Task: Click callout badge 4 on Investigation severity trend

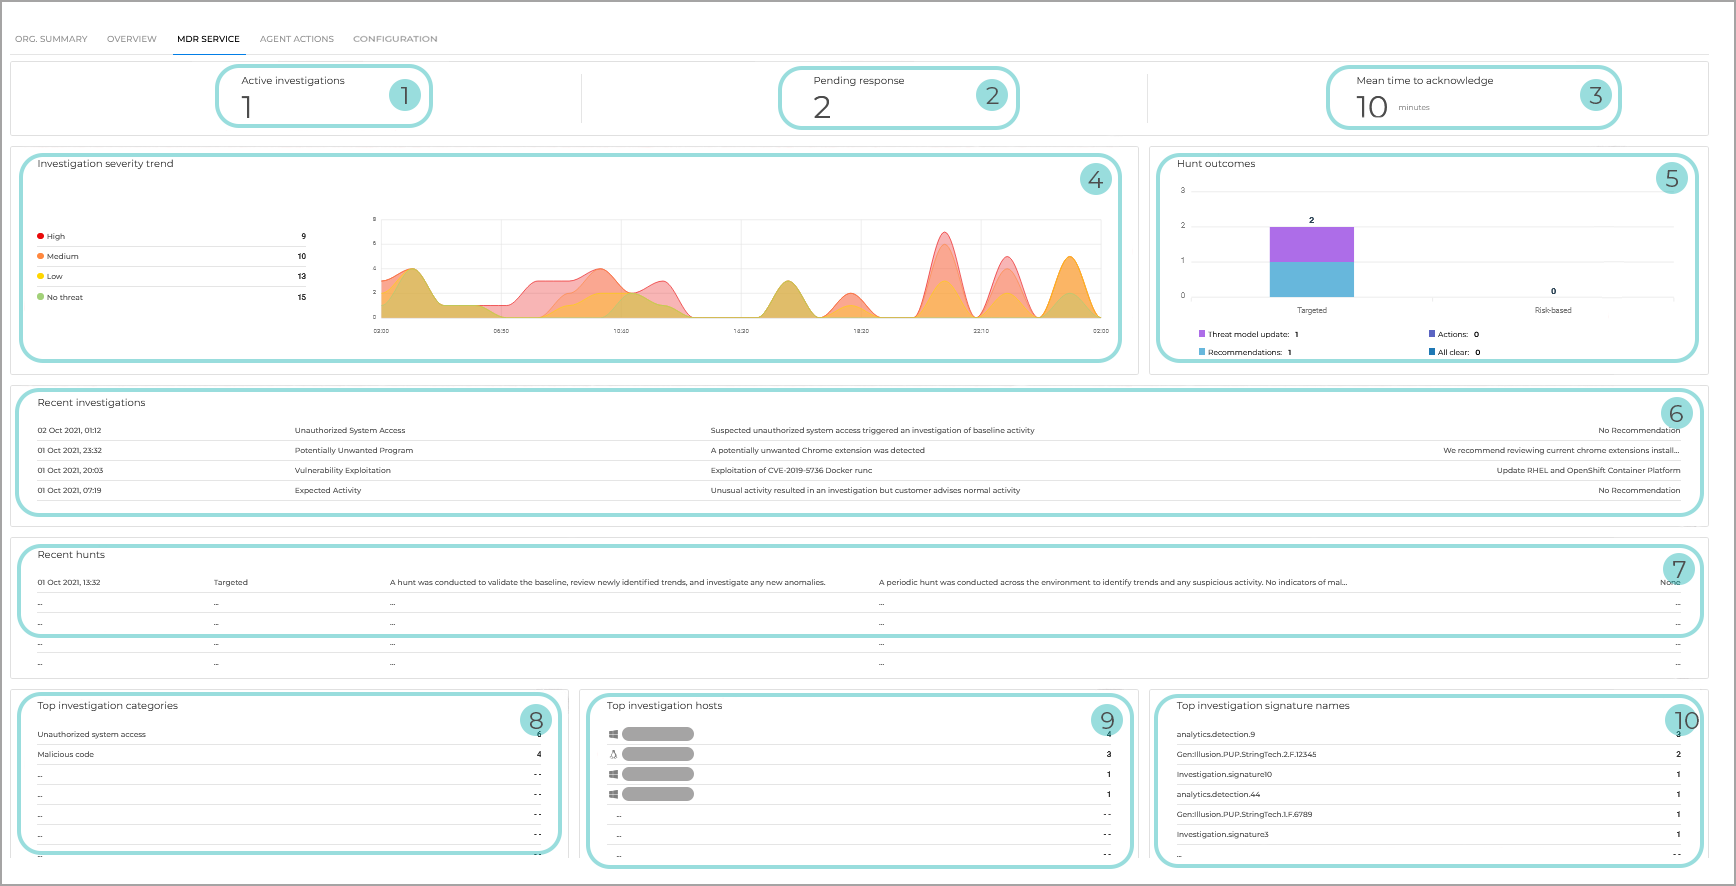Action: pos(1095,179)
